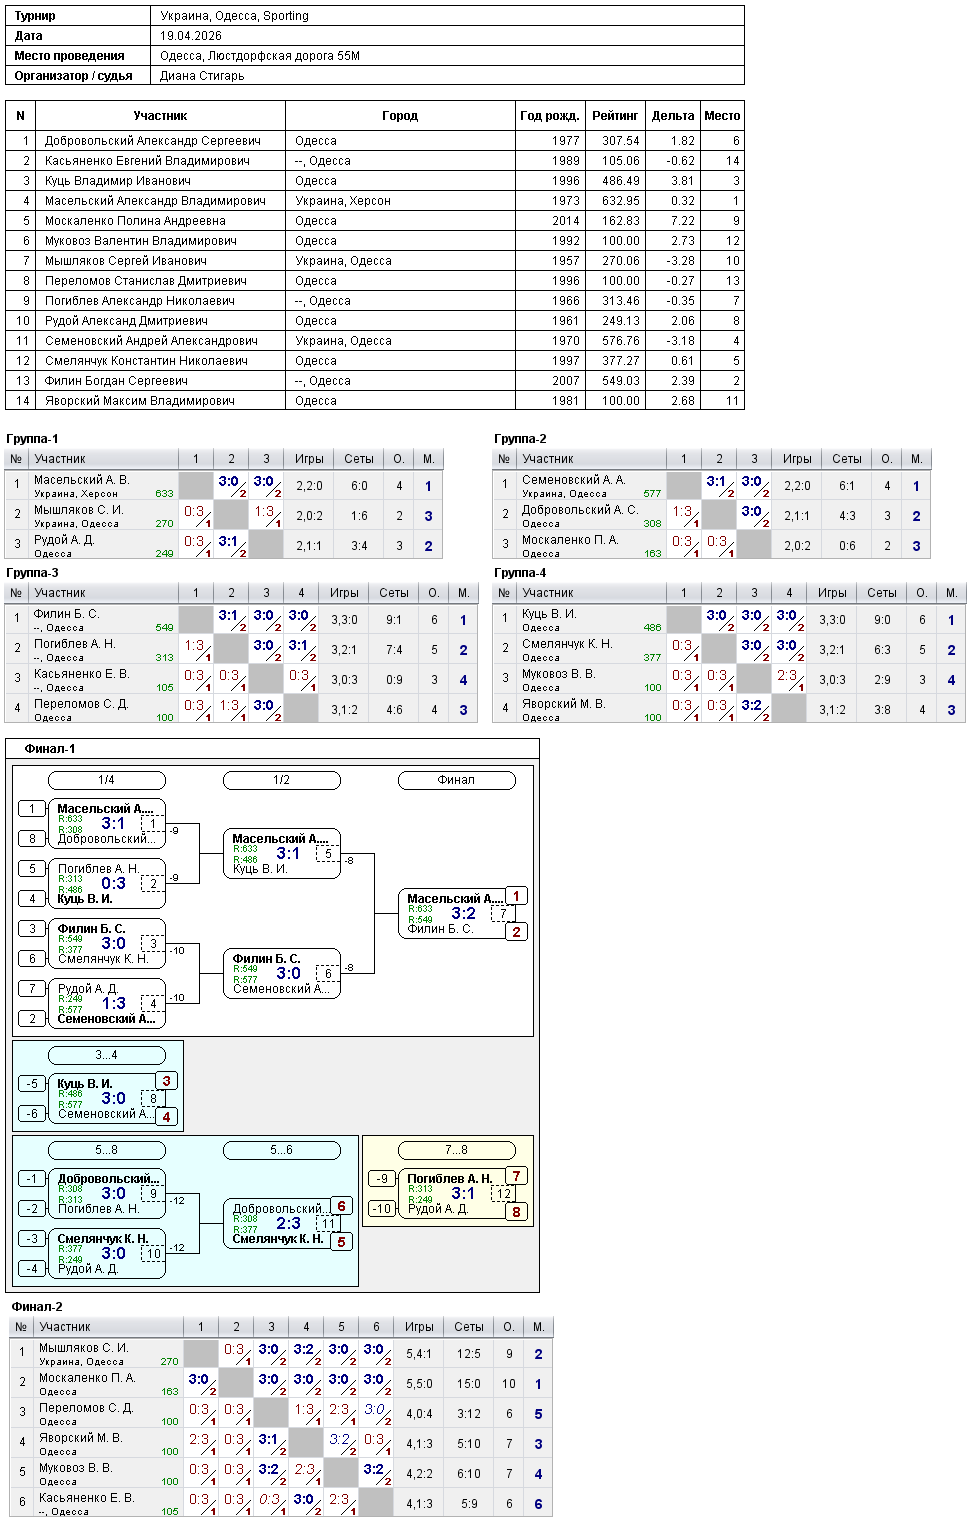
Task: Click the 3:2 final match score
Action: (463, 913)
